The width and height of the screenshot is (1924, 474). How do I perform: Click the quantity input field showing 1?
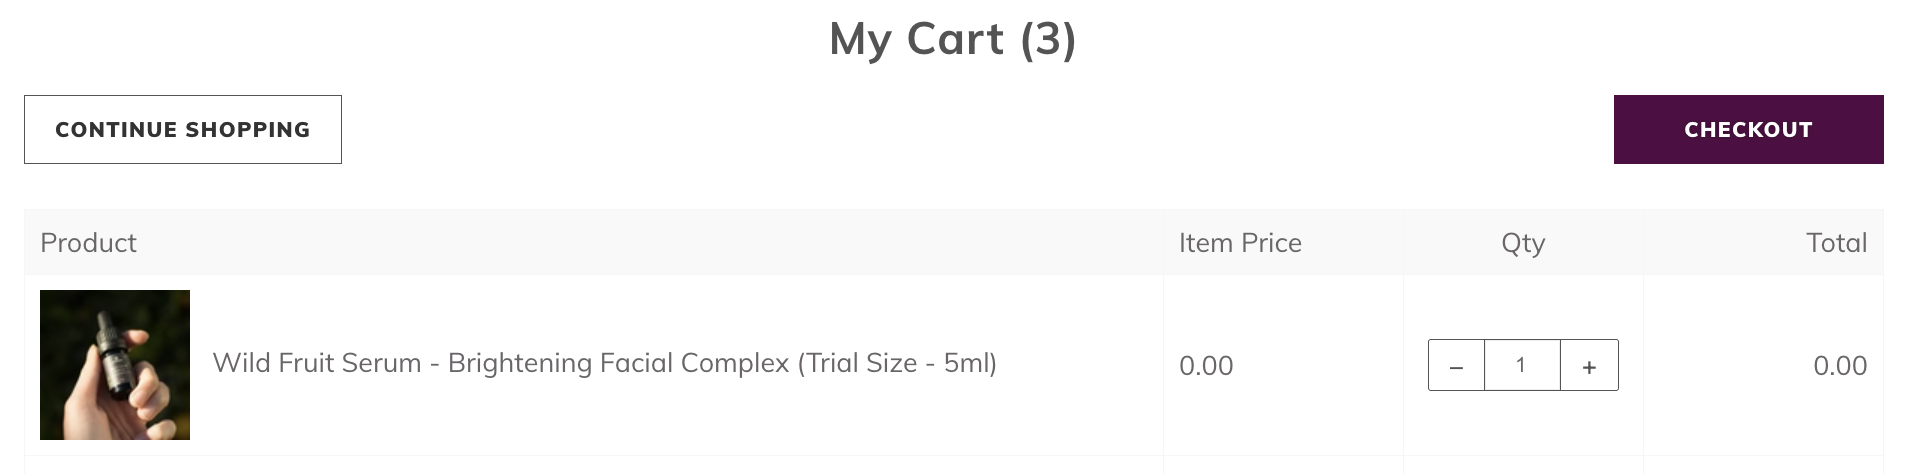coord(1522,366)
